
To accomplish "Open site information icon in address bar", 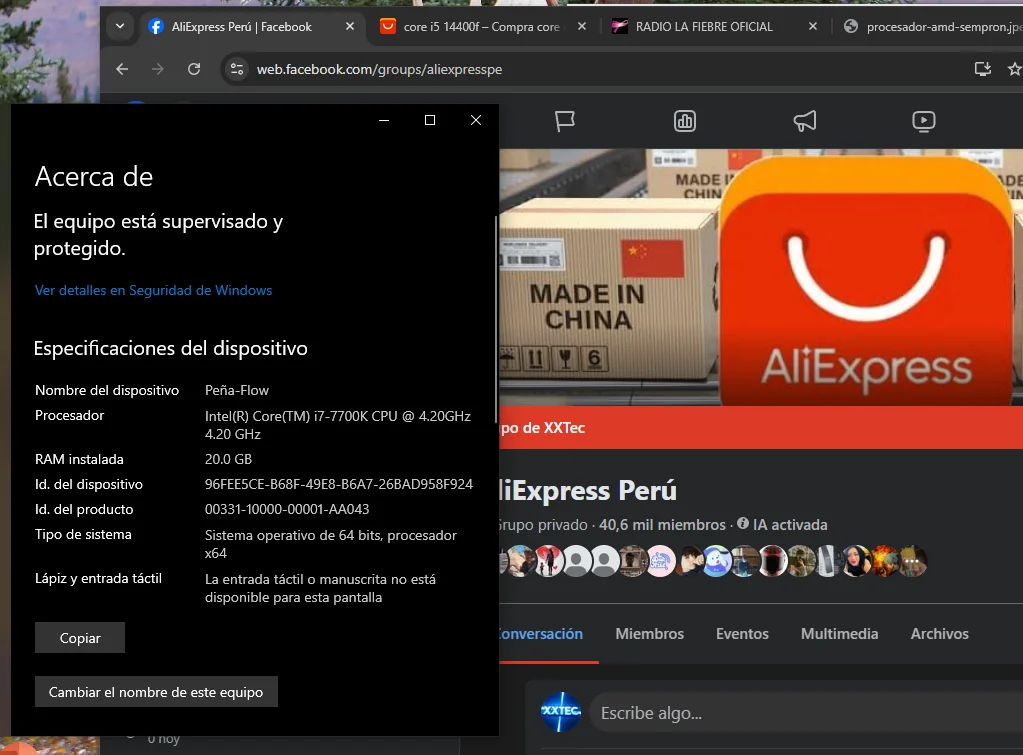I will [237, 69].
